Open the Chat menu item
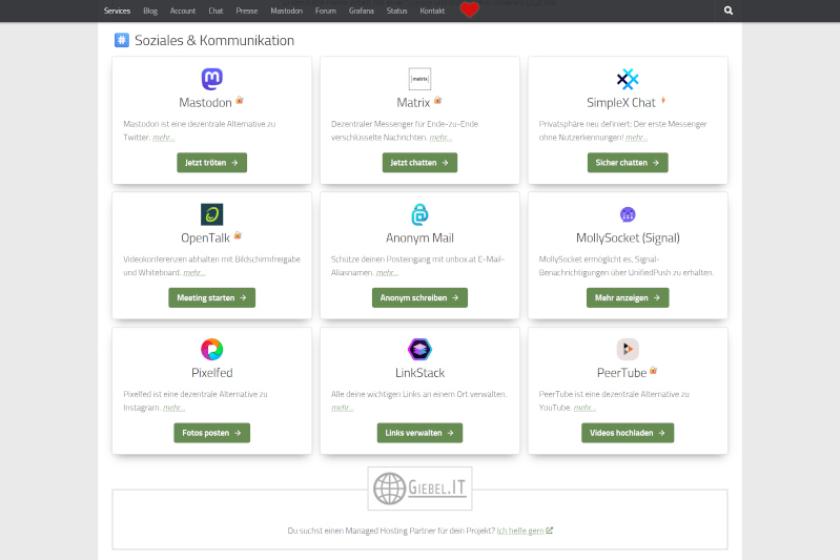 tap(216, 11)
